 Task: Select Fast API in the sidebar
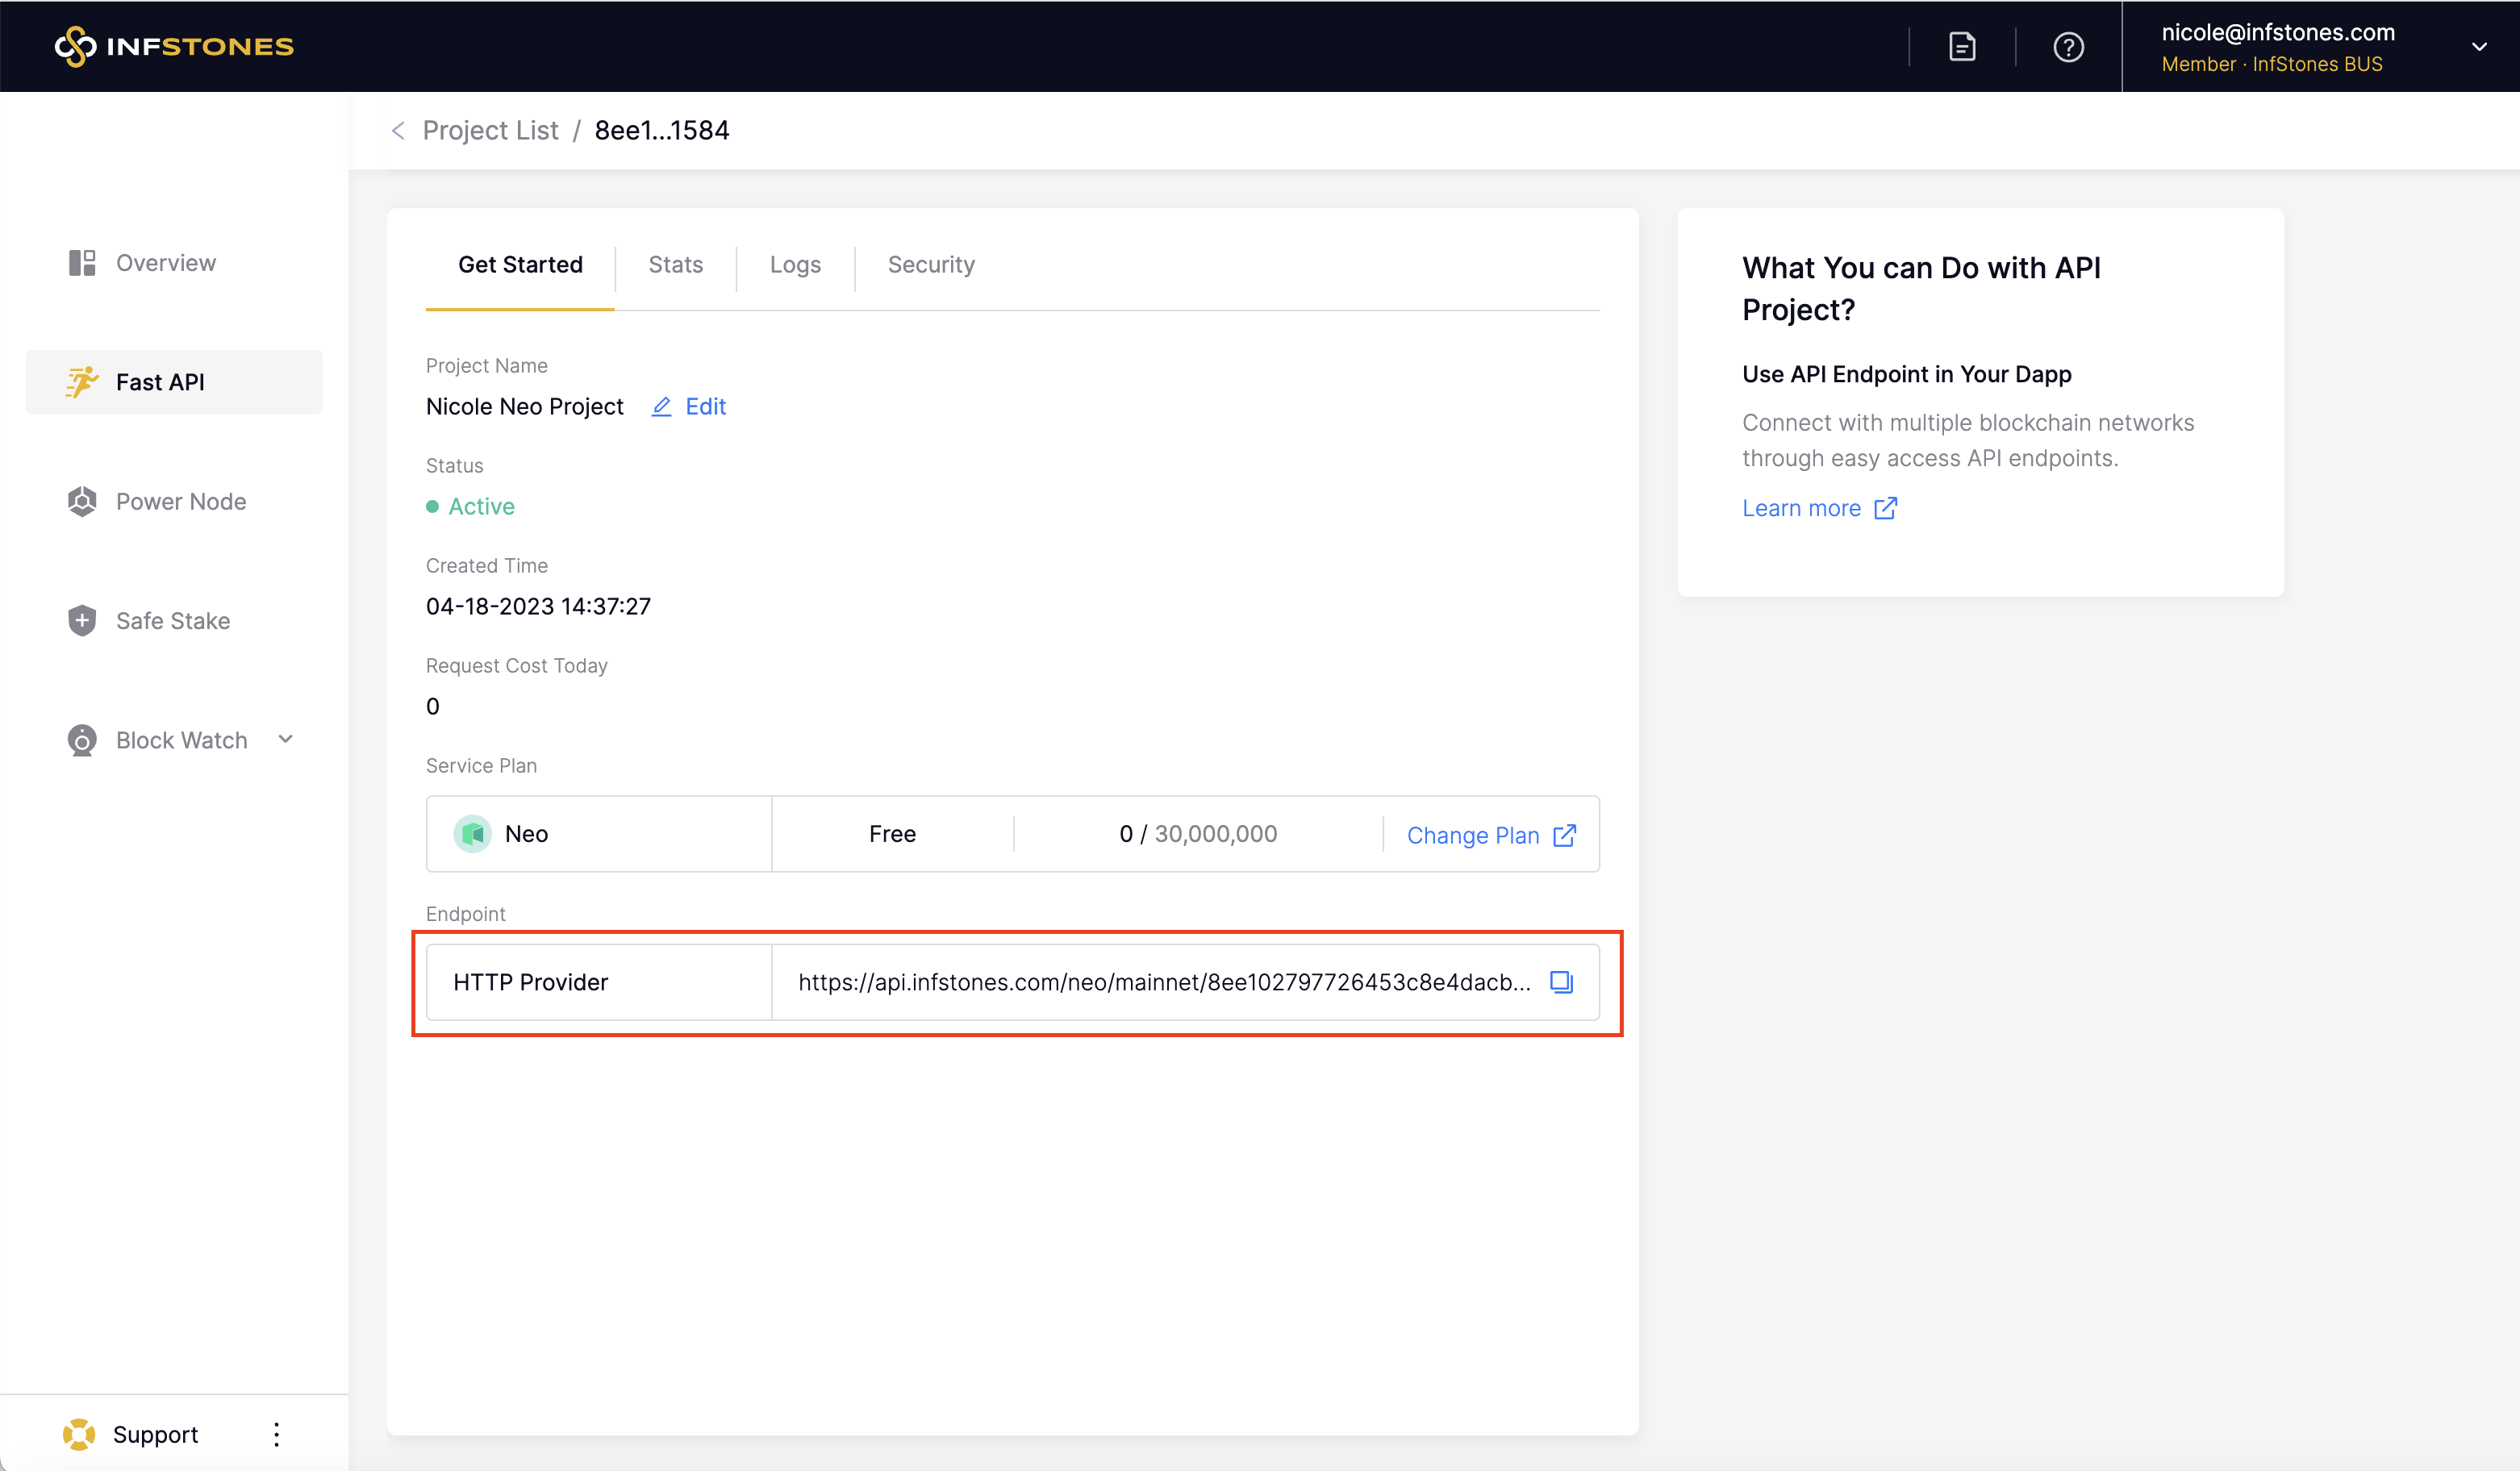tap(160, 382)
